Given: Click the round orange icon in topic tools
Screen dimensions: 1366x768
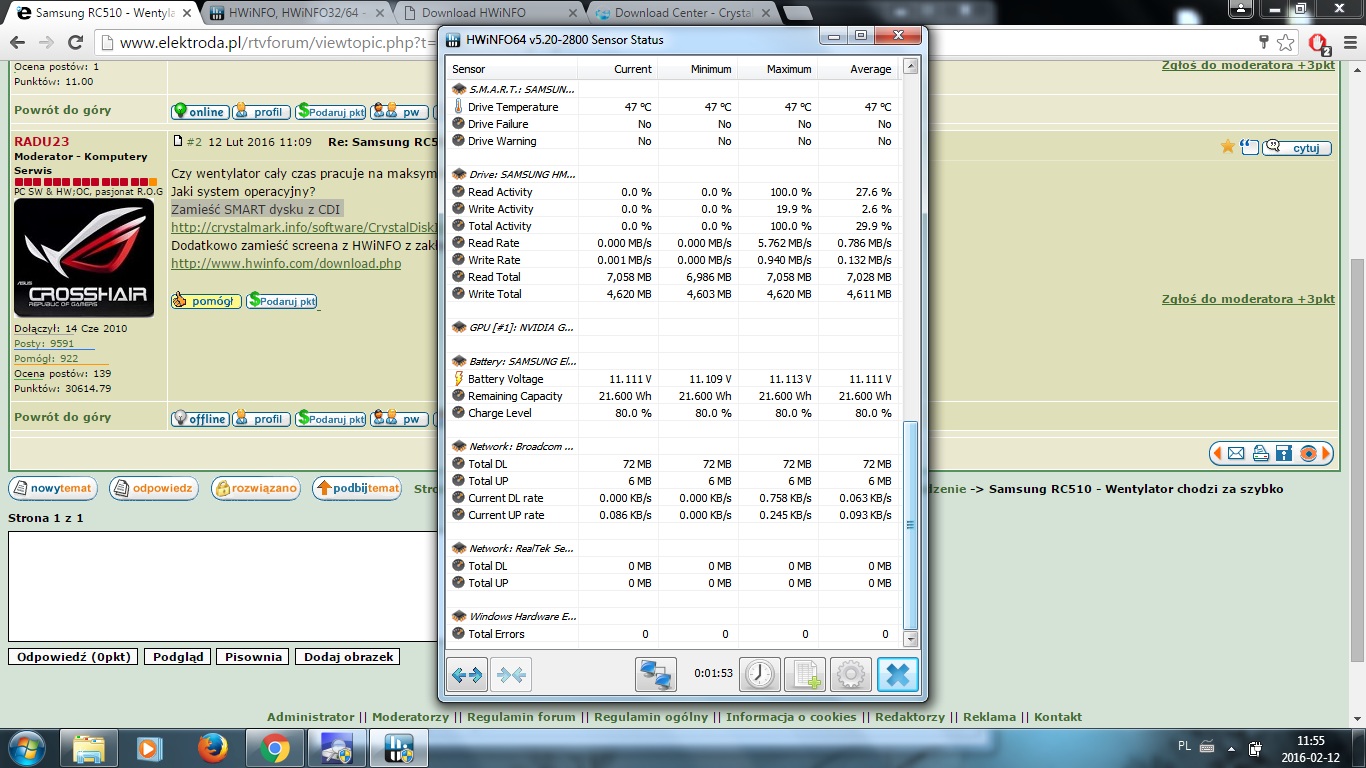Looking at the screenshot, I should click(x=1308, y=453).
